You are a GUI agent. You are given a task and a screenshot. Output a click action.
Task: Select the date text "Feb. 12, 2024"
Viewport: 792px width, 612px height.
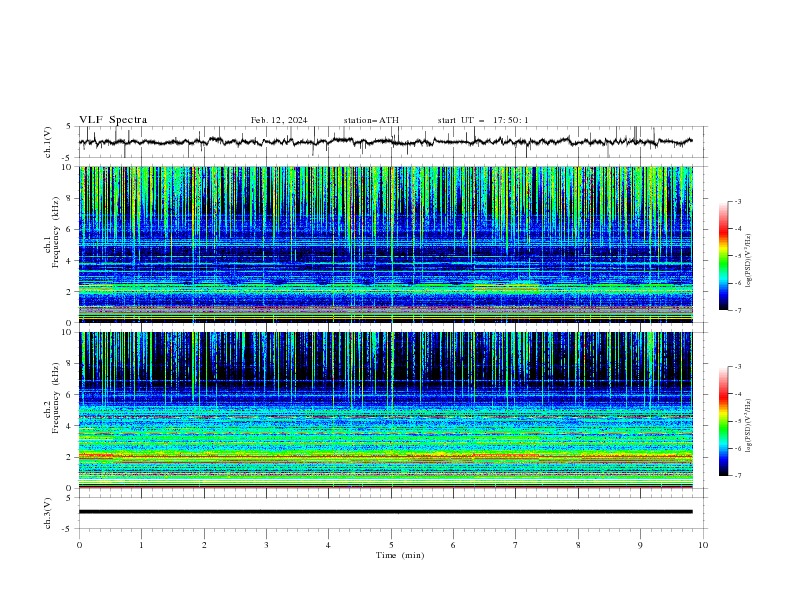279,120
